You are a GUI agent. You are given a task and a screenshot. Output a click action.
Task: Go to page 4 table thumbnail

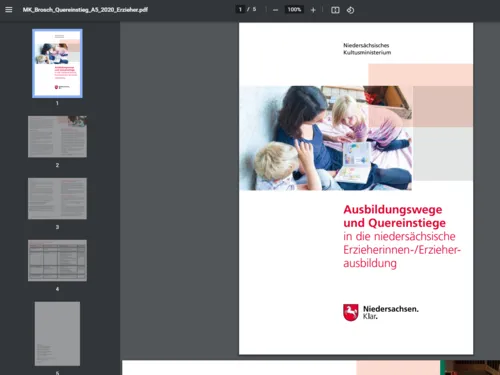(57, 260)
